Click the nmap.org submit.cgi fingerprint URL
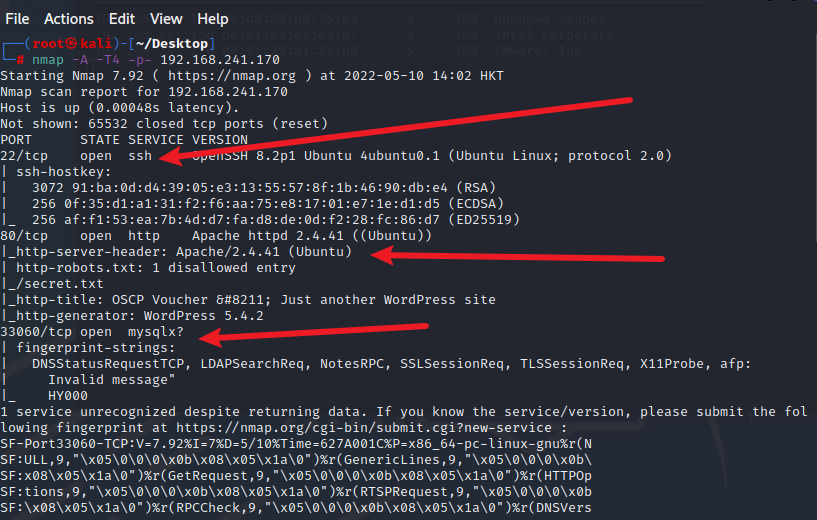 point(364,428)
